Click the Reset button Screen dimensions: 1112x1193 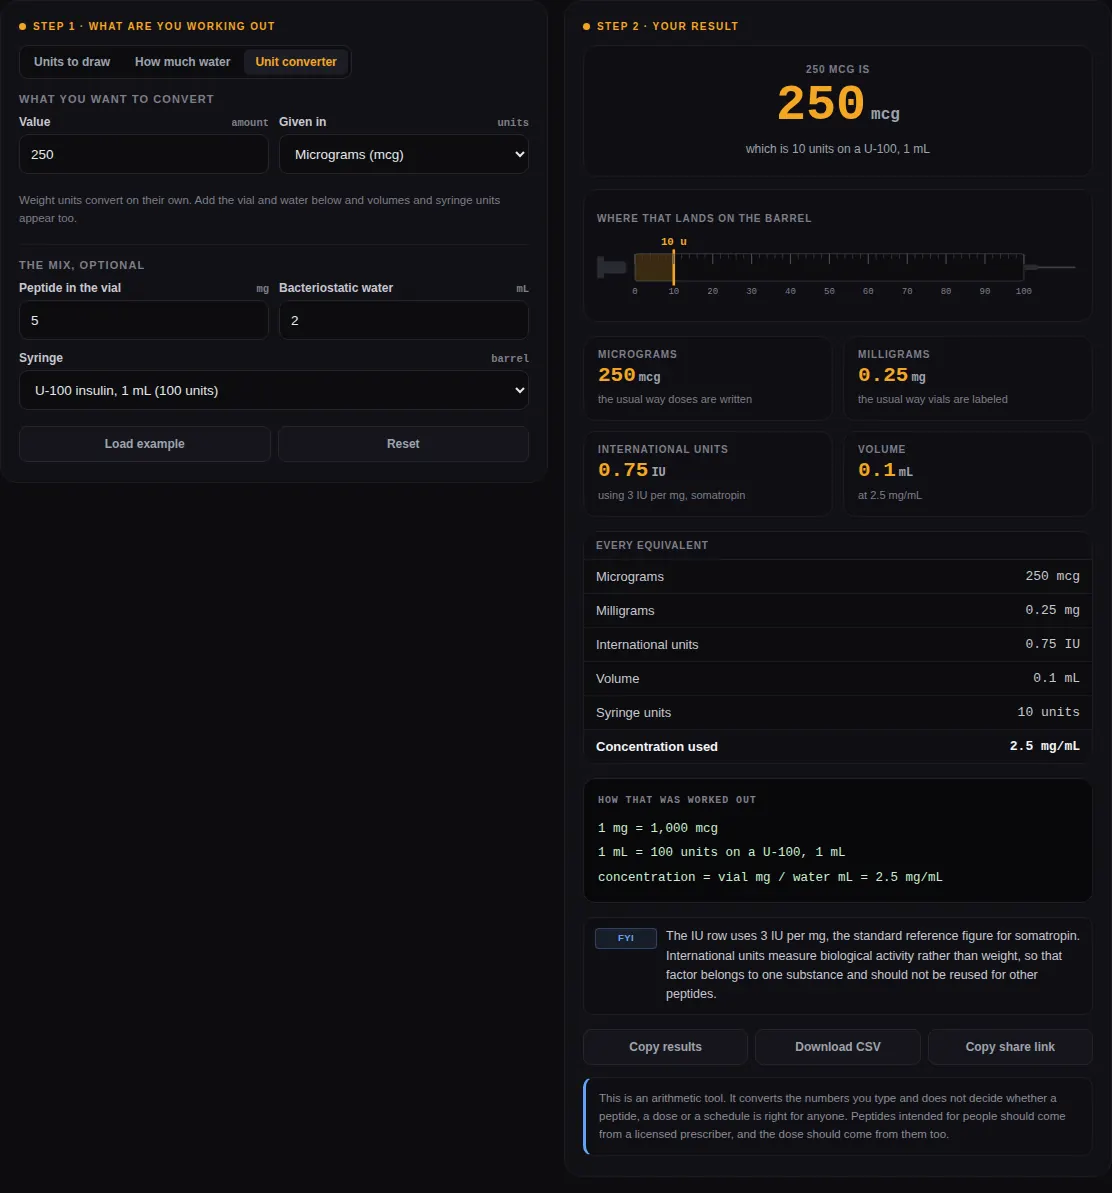[x=403, y=444]
